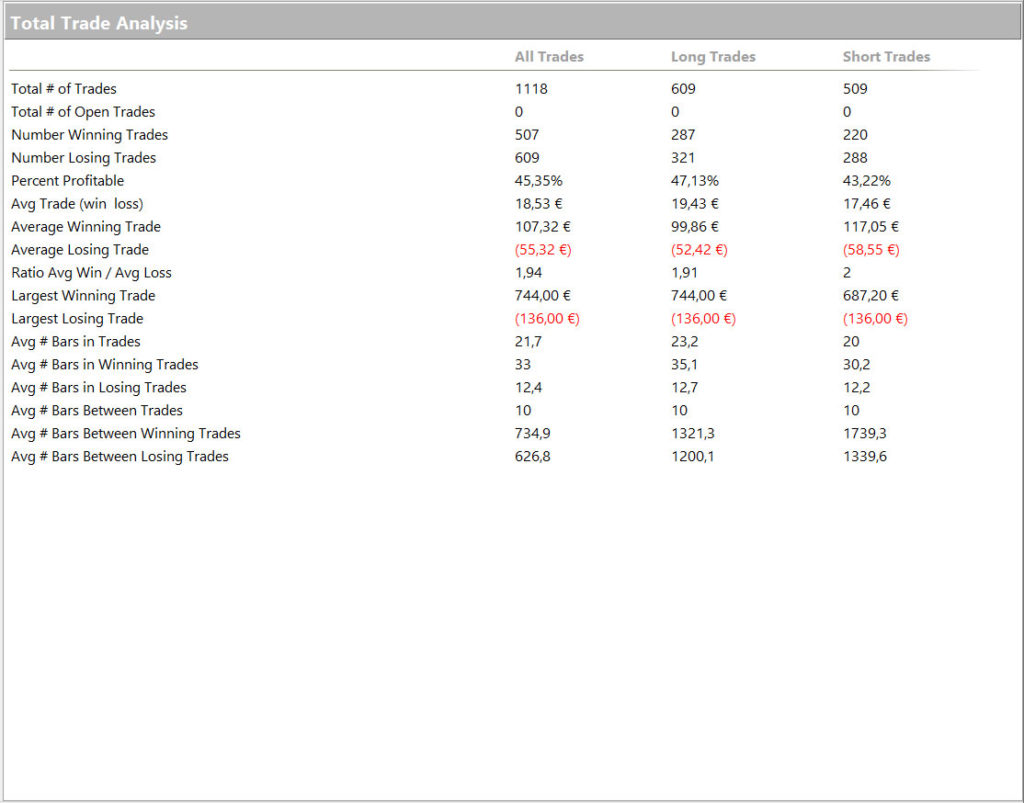The height and width of the screenshot is (803, 1024).
Task: Select the 1321,3 value
Action: [692, 433]
